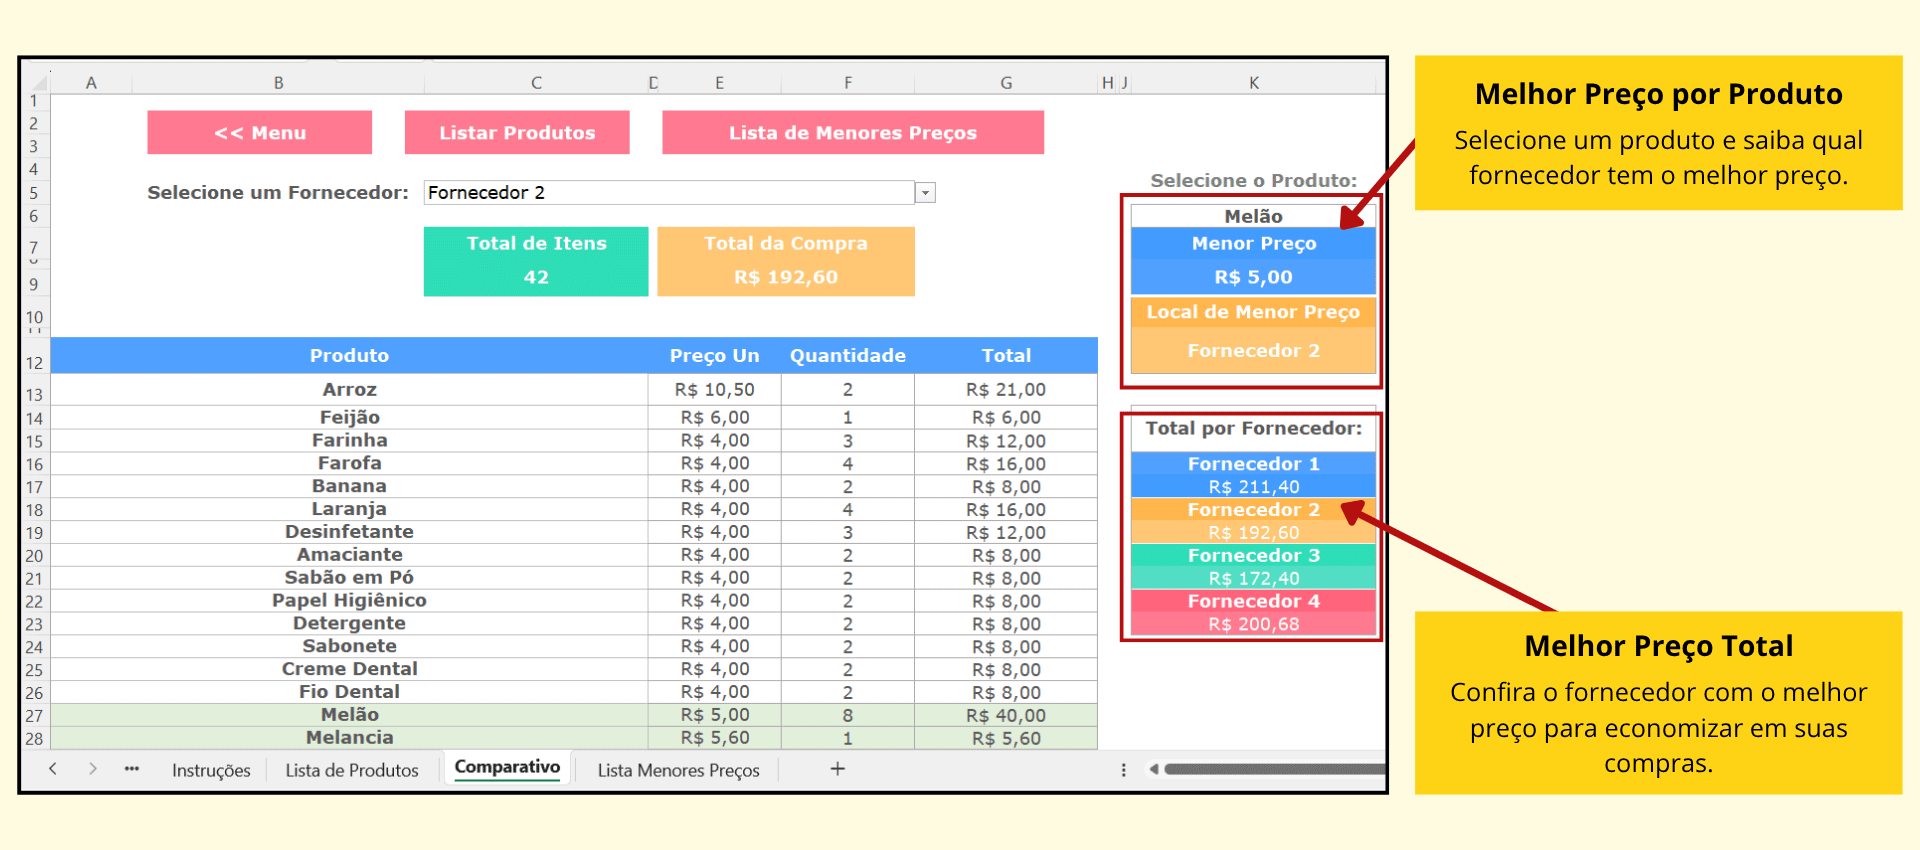1920x850 pixels.
Task: Open the Fornecedor dropdown arrow
Action: (926, 193)
